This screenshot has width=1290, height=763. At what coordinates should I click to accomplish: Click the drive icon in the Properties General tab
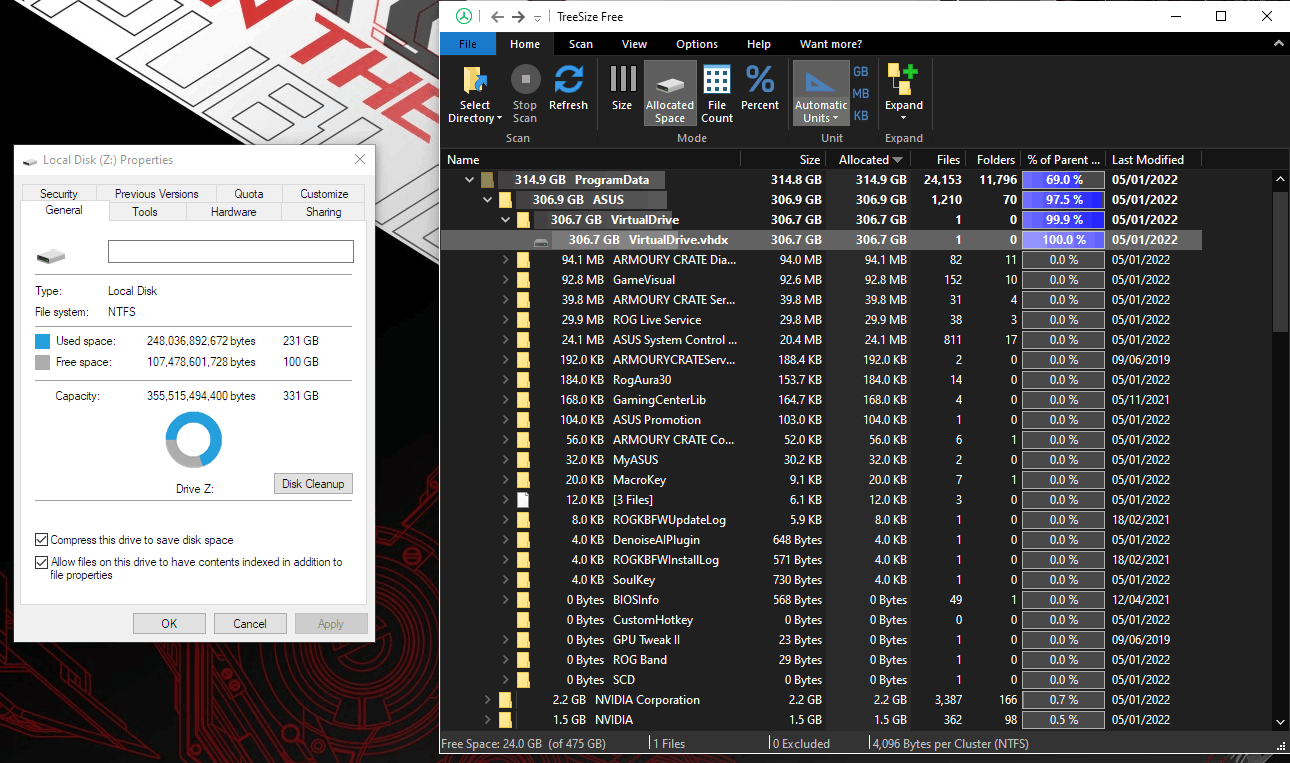click(51, 255)
